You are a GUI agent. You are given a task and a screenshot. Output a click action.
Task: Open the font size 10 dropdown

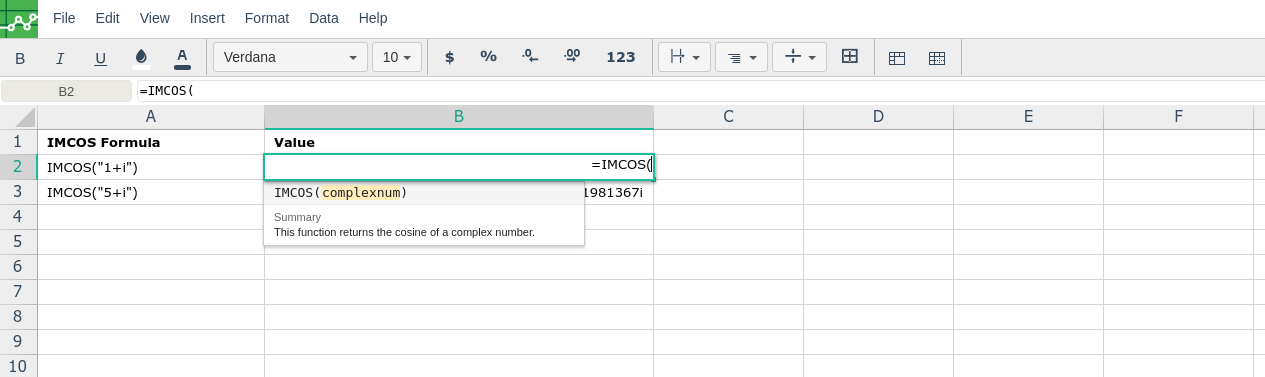click(x=397, y=57)
